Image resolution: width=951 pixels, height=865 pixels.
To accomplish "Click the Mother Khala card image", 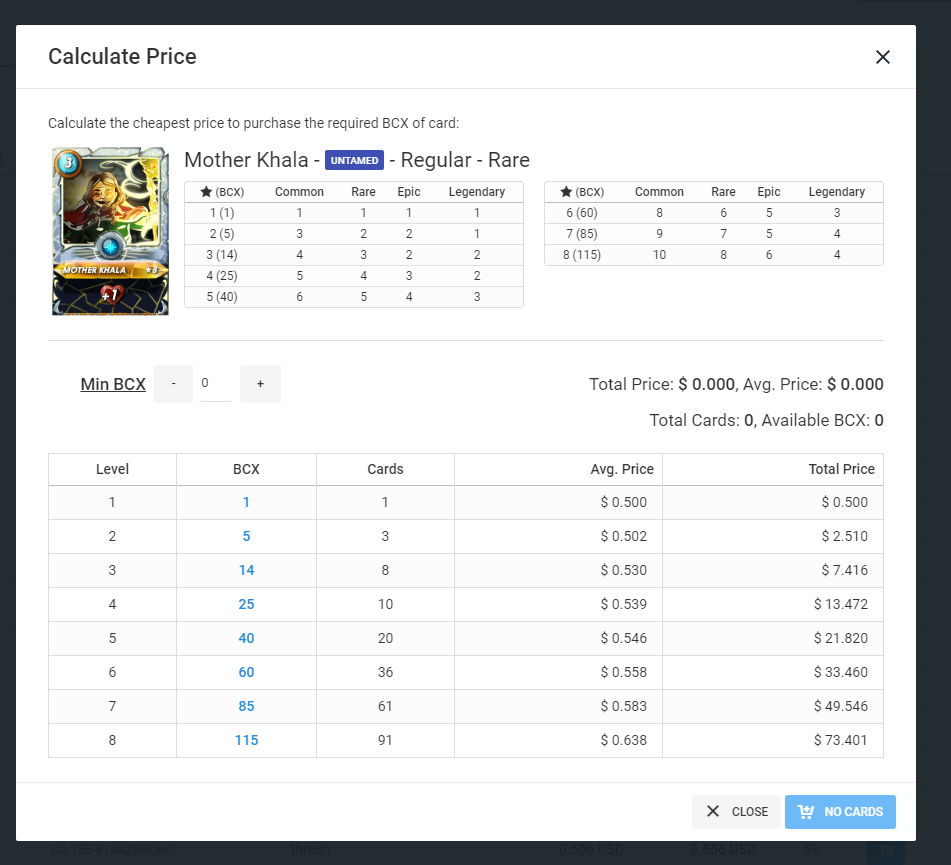I will [x=110, y=231].
